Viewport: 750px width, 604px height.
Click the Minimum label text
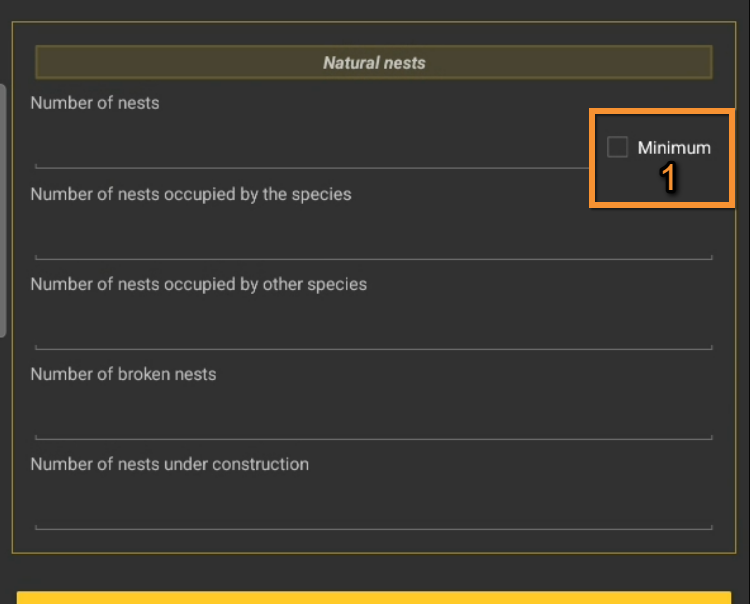[674, 148]
